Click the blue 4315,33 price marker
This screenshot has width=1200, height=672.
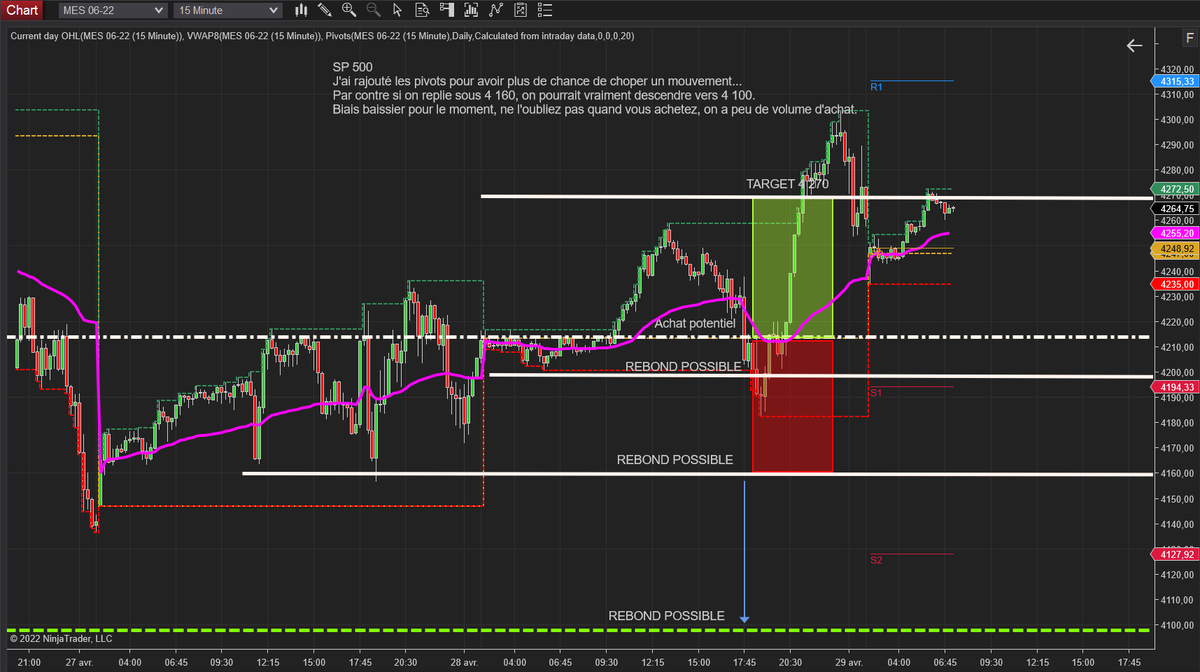[1174, 81]
